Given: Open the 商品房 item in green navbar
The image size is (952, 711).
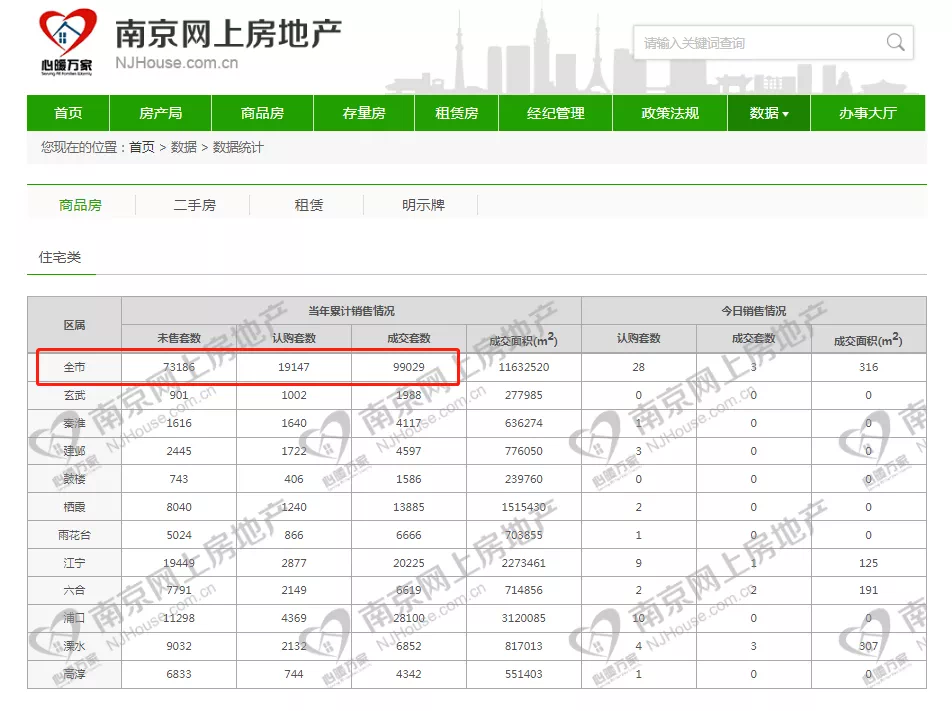Looking at the screenshot, I should pos(262,113).
